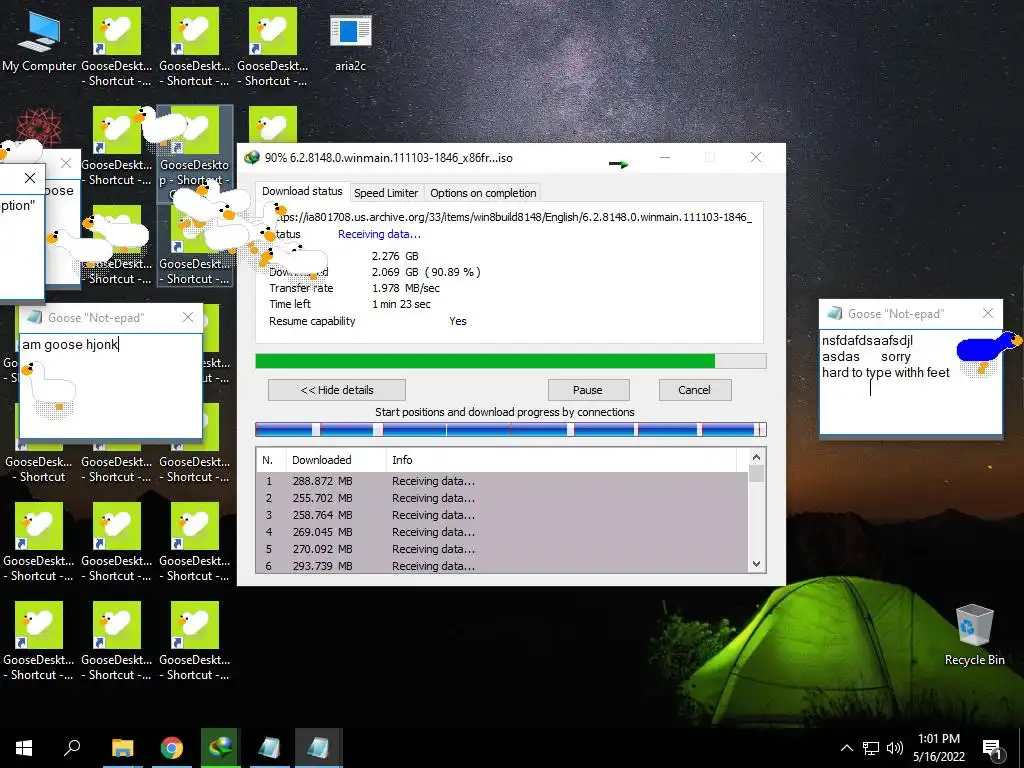Image resolution: width=1024 pixels, height=768 pixels.
Task: Open the Windows Start menu
Action: [x=24, y=748]
